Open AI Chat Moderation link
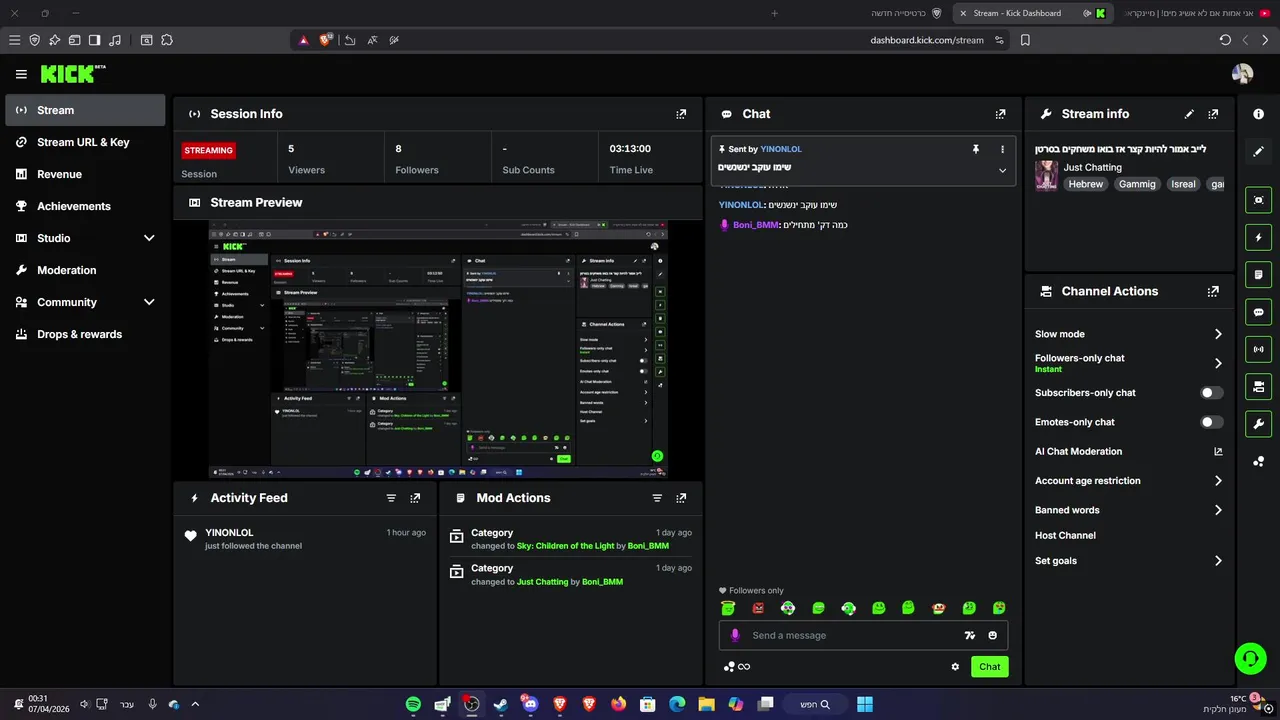 pyautogui.click(x=1129, y=452)
